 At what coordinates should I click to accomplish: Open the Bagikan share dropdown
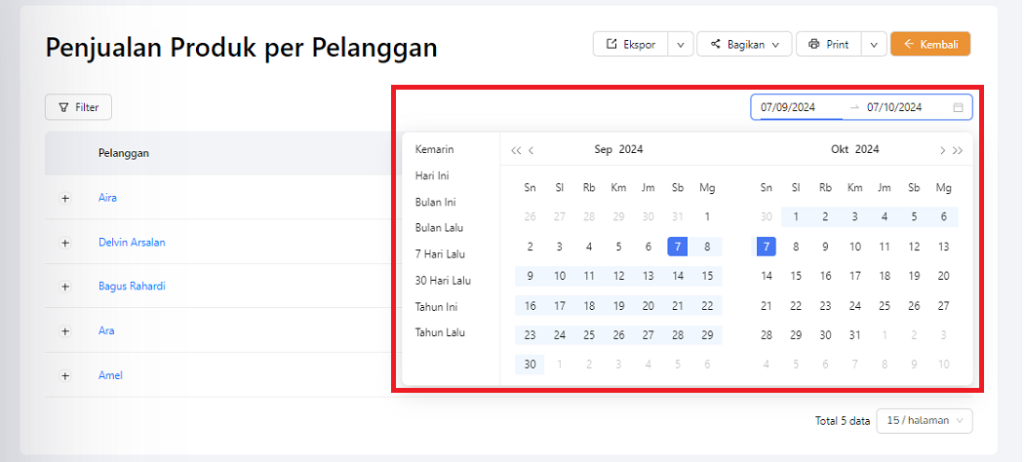tap(744, 44)
